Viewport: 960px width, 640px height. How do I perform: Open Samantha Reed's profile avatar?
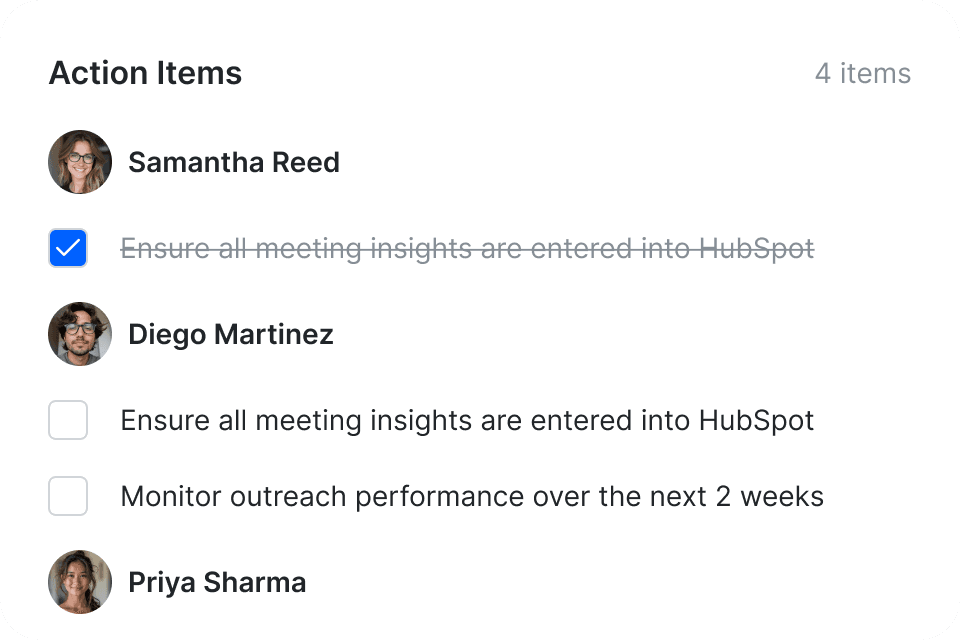click(80, 162)
